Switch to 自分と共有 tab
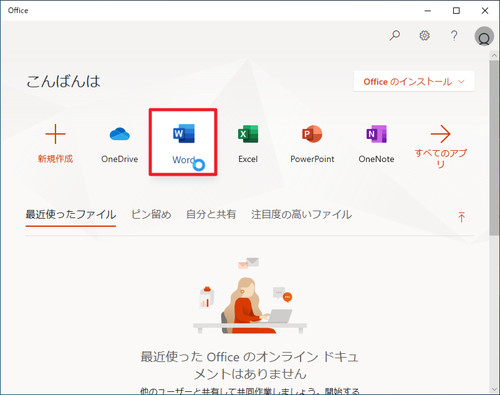This screenshot has width=500, height=395. [211, 214]
